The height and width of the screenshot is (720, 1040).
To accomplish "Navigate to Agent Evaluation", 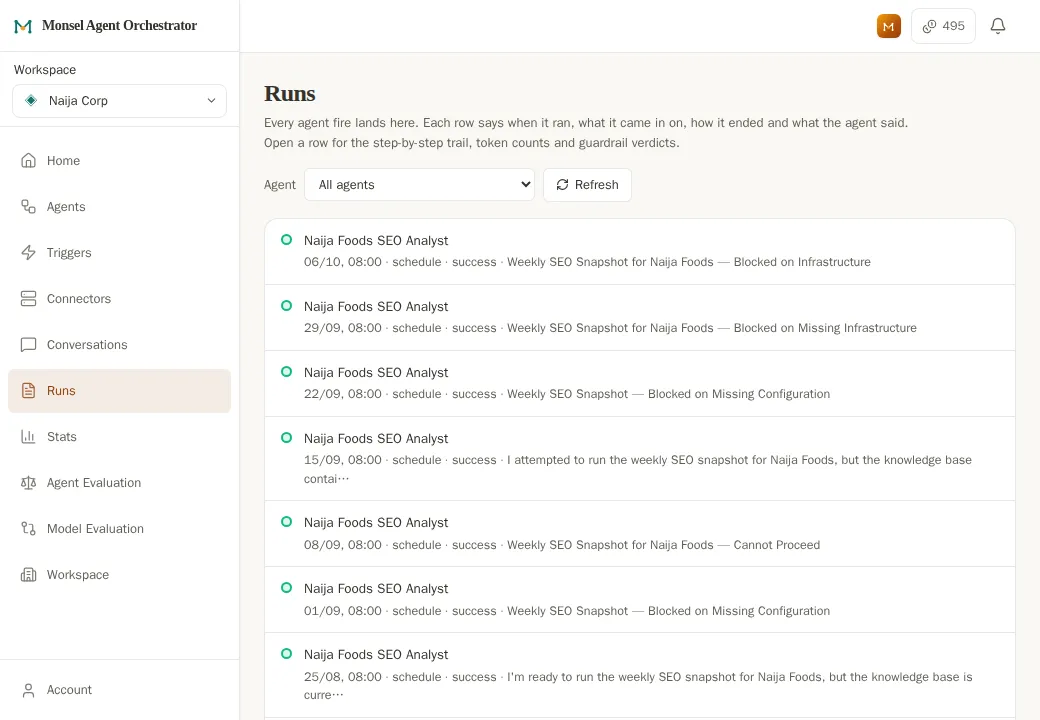I will pos(119,483).
